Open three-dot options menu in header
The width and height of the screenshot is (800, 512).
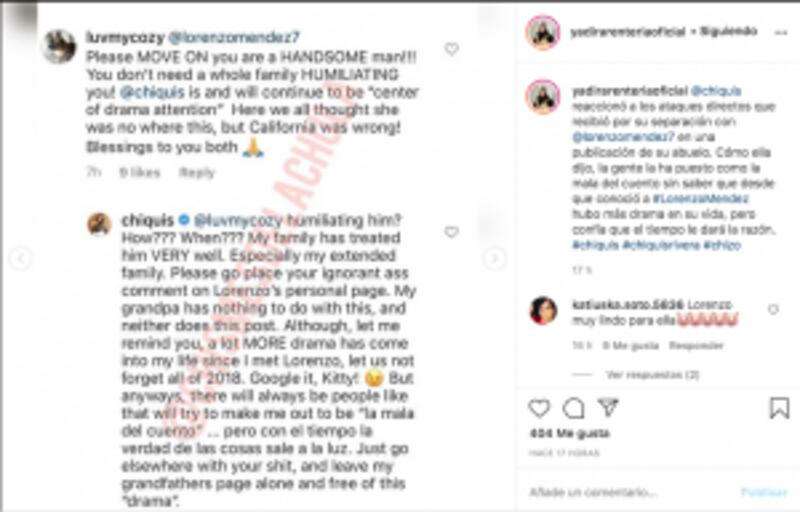click(x=781, y=32)
